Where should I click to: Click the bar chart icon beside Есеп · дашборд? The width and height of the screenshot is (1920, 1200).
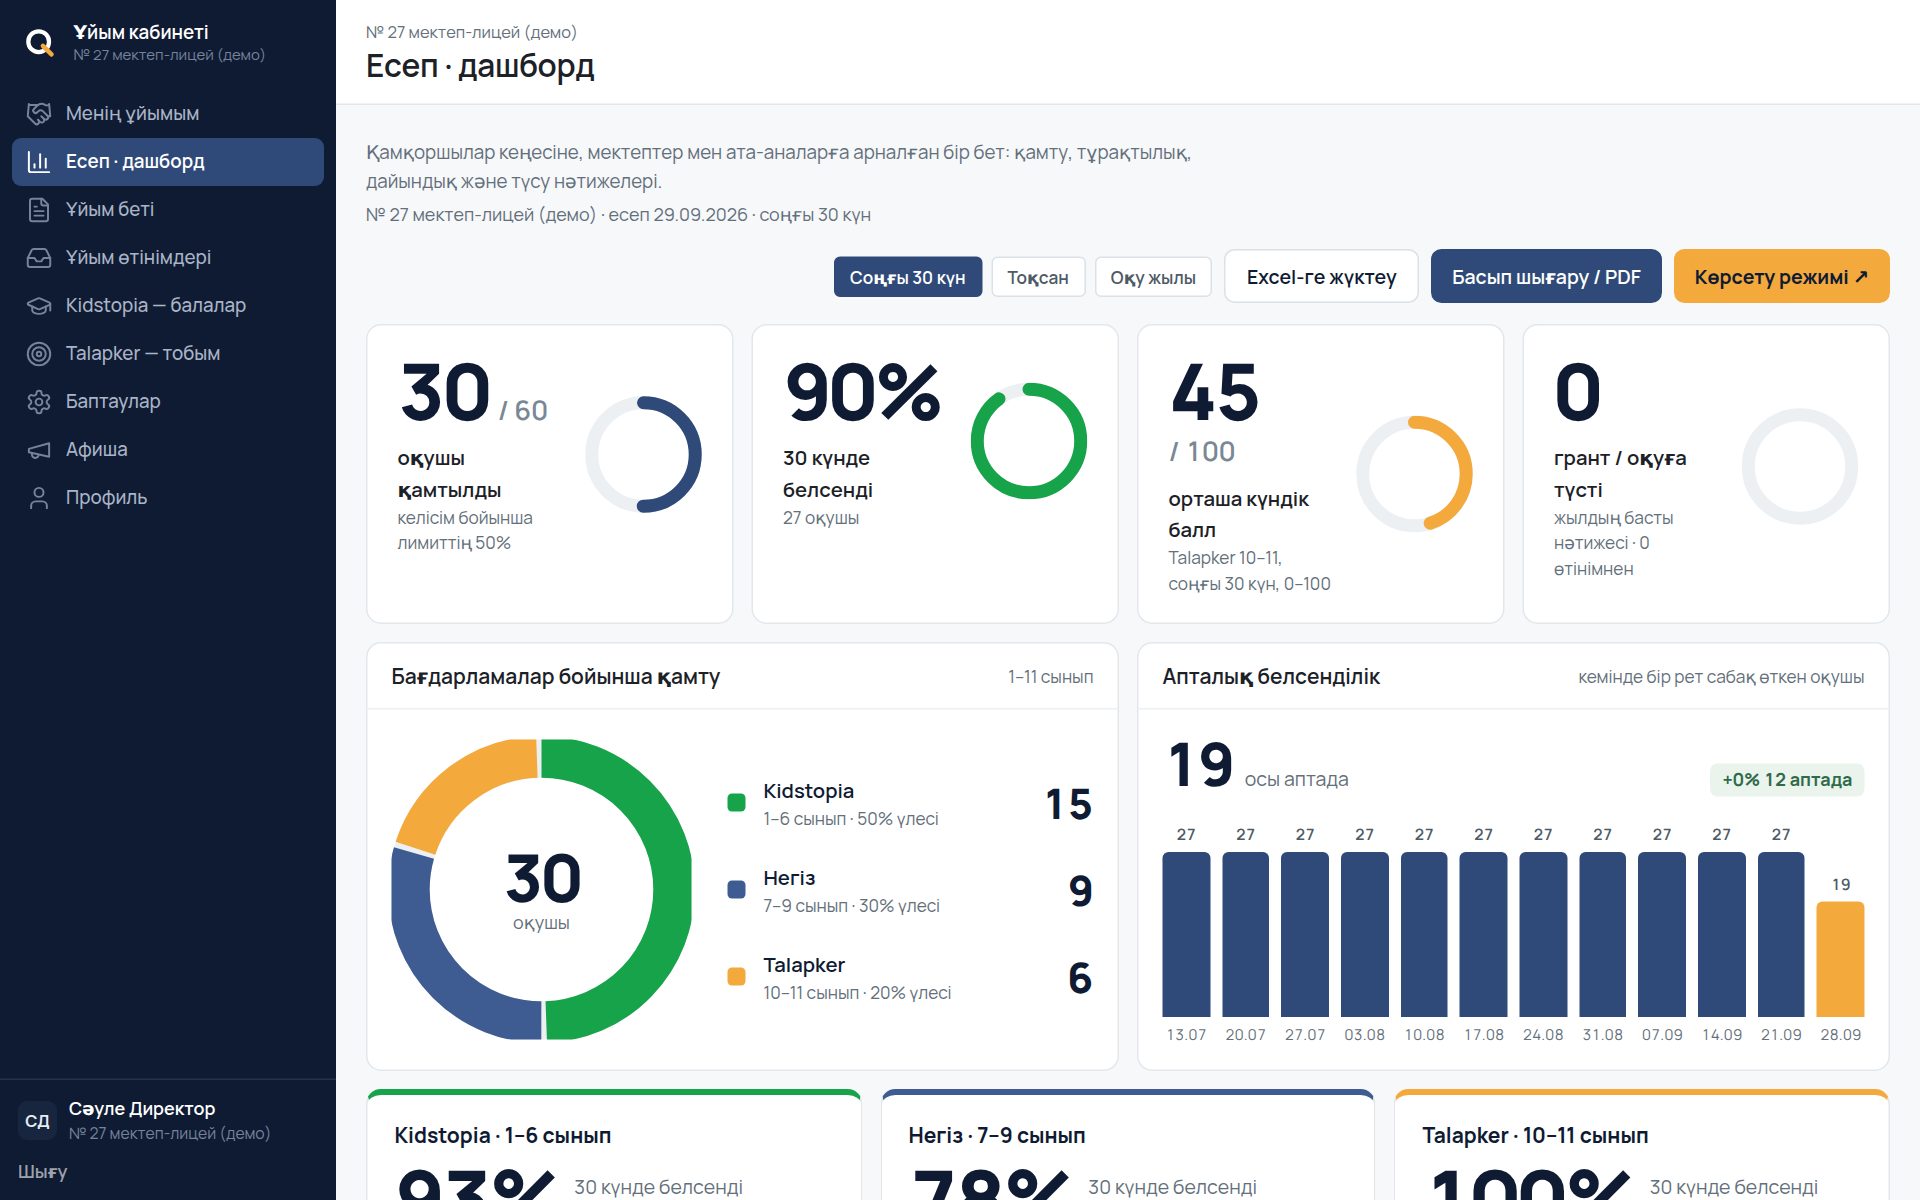tap(39, 161)
